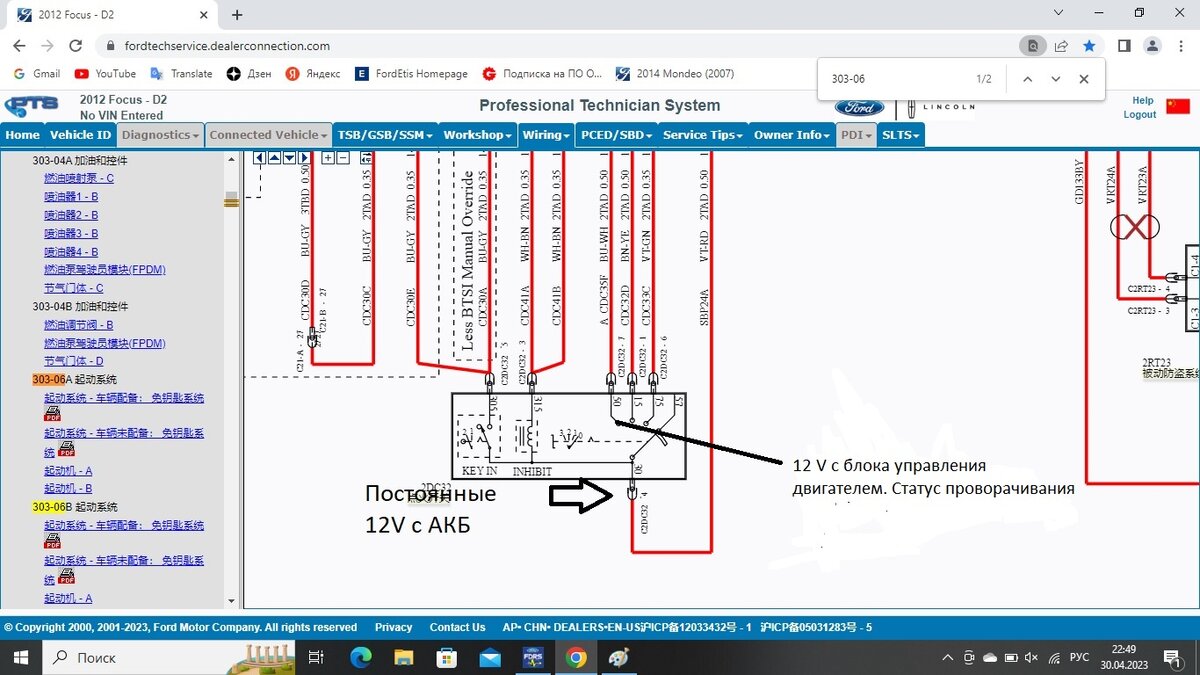Click the PTS logo
Image resolution: width=1200 pixels, height=675 pixels.
point(32,105)
